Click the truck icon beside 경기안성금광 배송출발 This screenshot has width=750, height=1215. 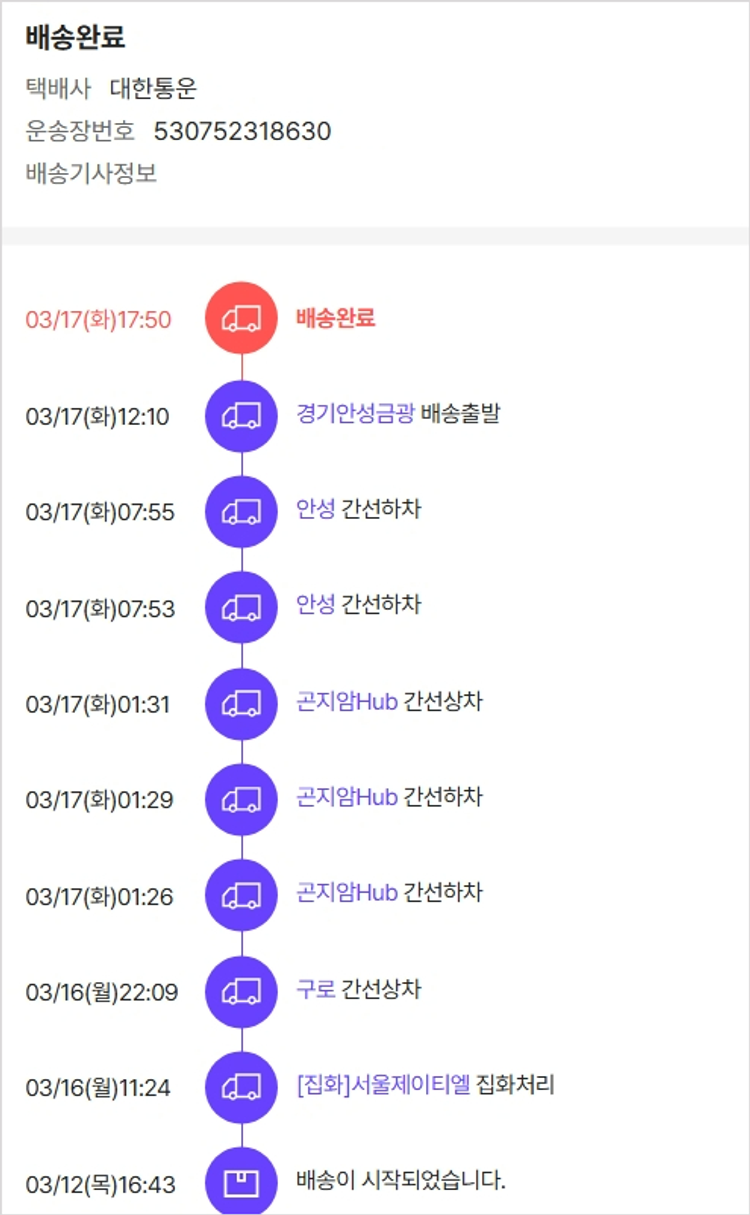pos(241,416)
